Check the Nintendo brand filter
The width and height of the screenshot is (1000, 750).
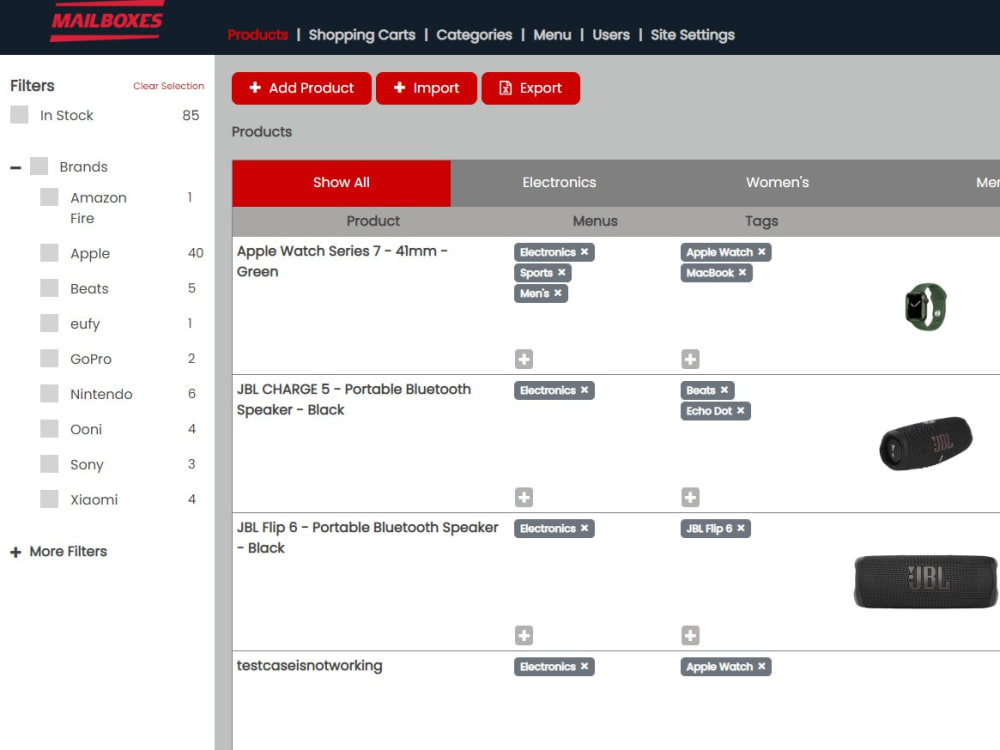pos(49,393)
